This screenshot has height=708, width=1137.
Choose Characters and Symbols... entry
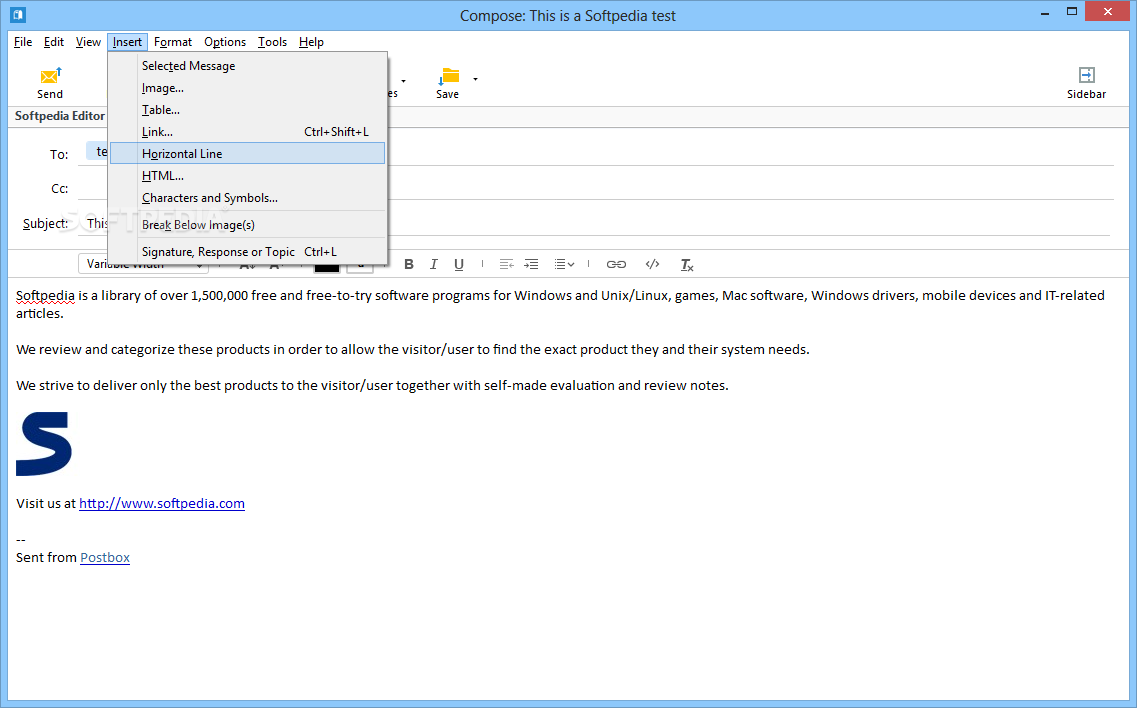(x=247, y=198)
